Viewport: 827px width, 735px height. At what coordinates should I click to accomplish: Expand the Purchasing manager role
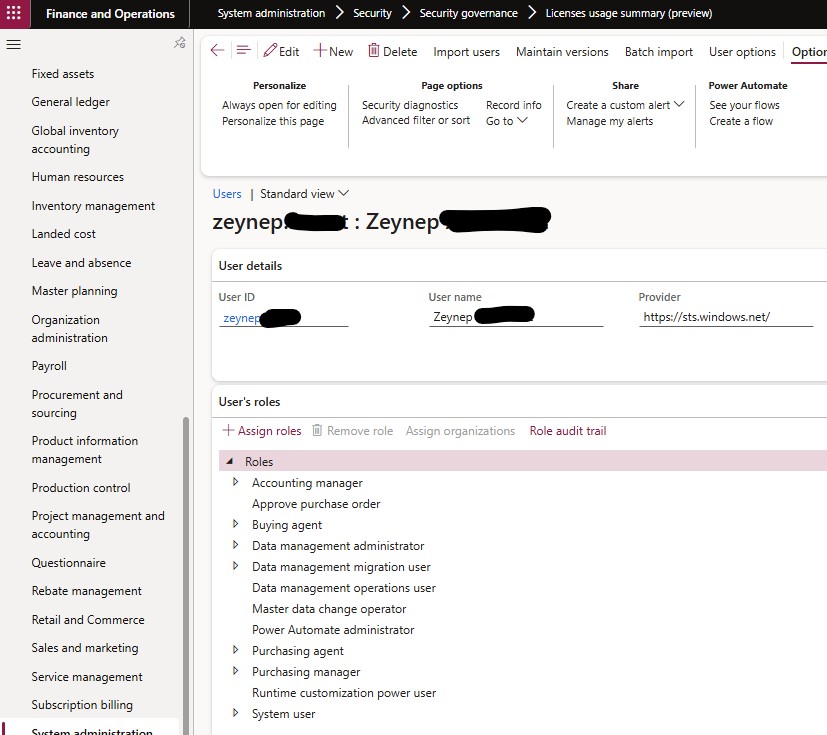pyautogui.click(x=235, y=671)
